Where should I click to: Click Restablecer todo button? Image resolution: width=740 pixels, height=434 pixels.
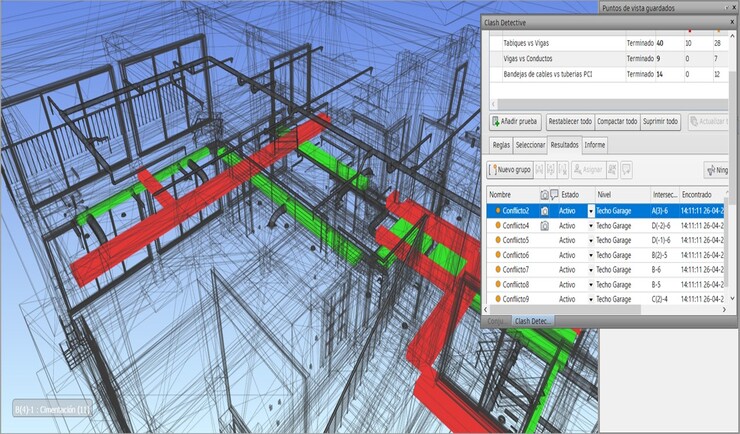pyautogui.click(x=570, y=122)
